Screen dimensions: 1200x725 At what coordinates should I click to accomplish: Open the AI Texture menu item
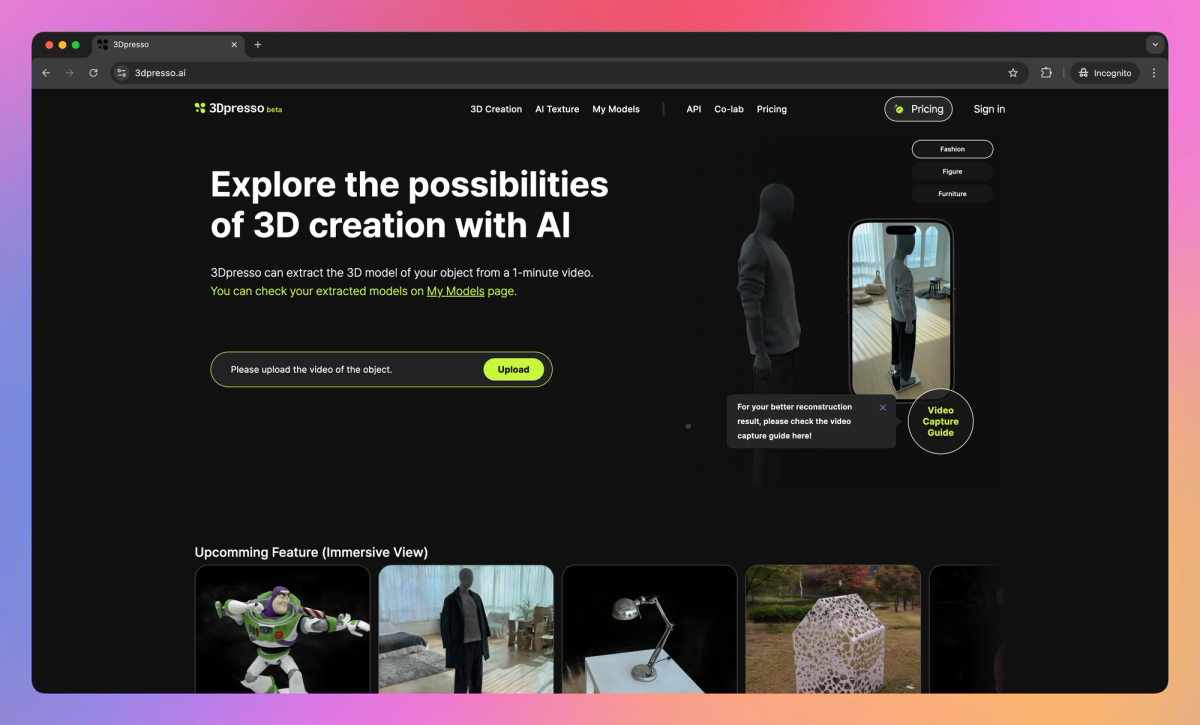point(557,109)
